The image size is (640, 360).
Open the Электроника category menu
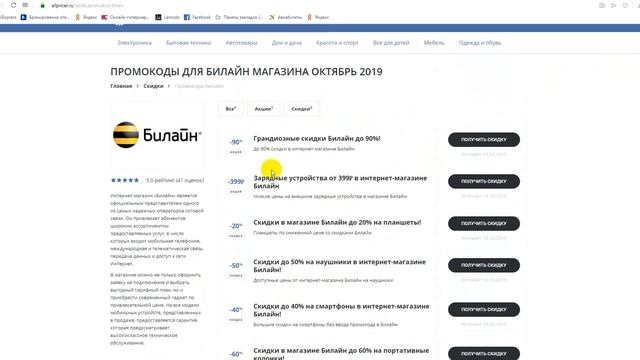click(x=134, y=43)
